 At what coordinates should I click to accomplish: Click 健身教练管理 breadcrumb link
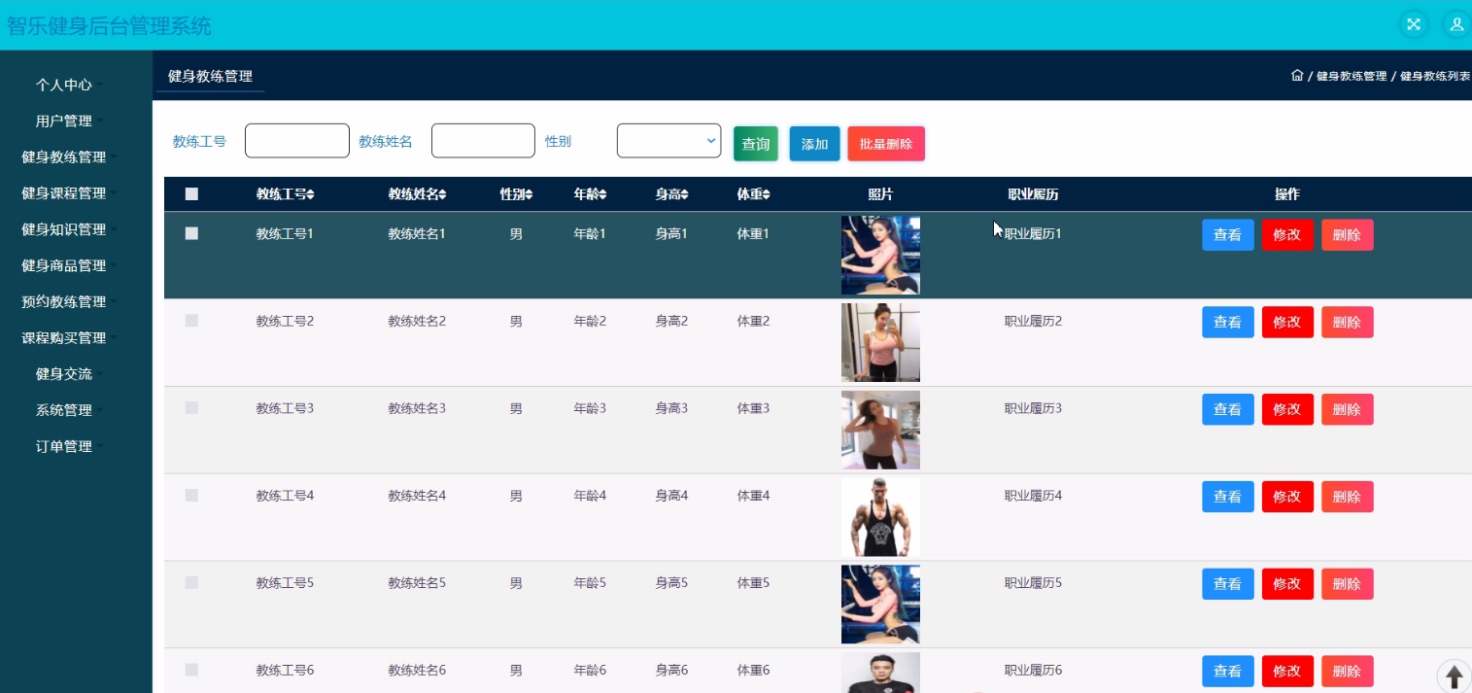[1351, 76]
